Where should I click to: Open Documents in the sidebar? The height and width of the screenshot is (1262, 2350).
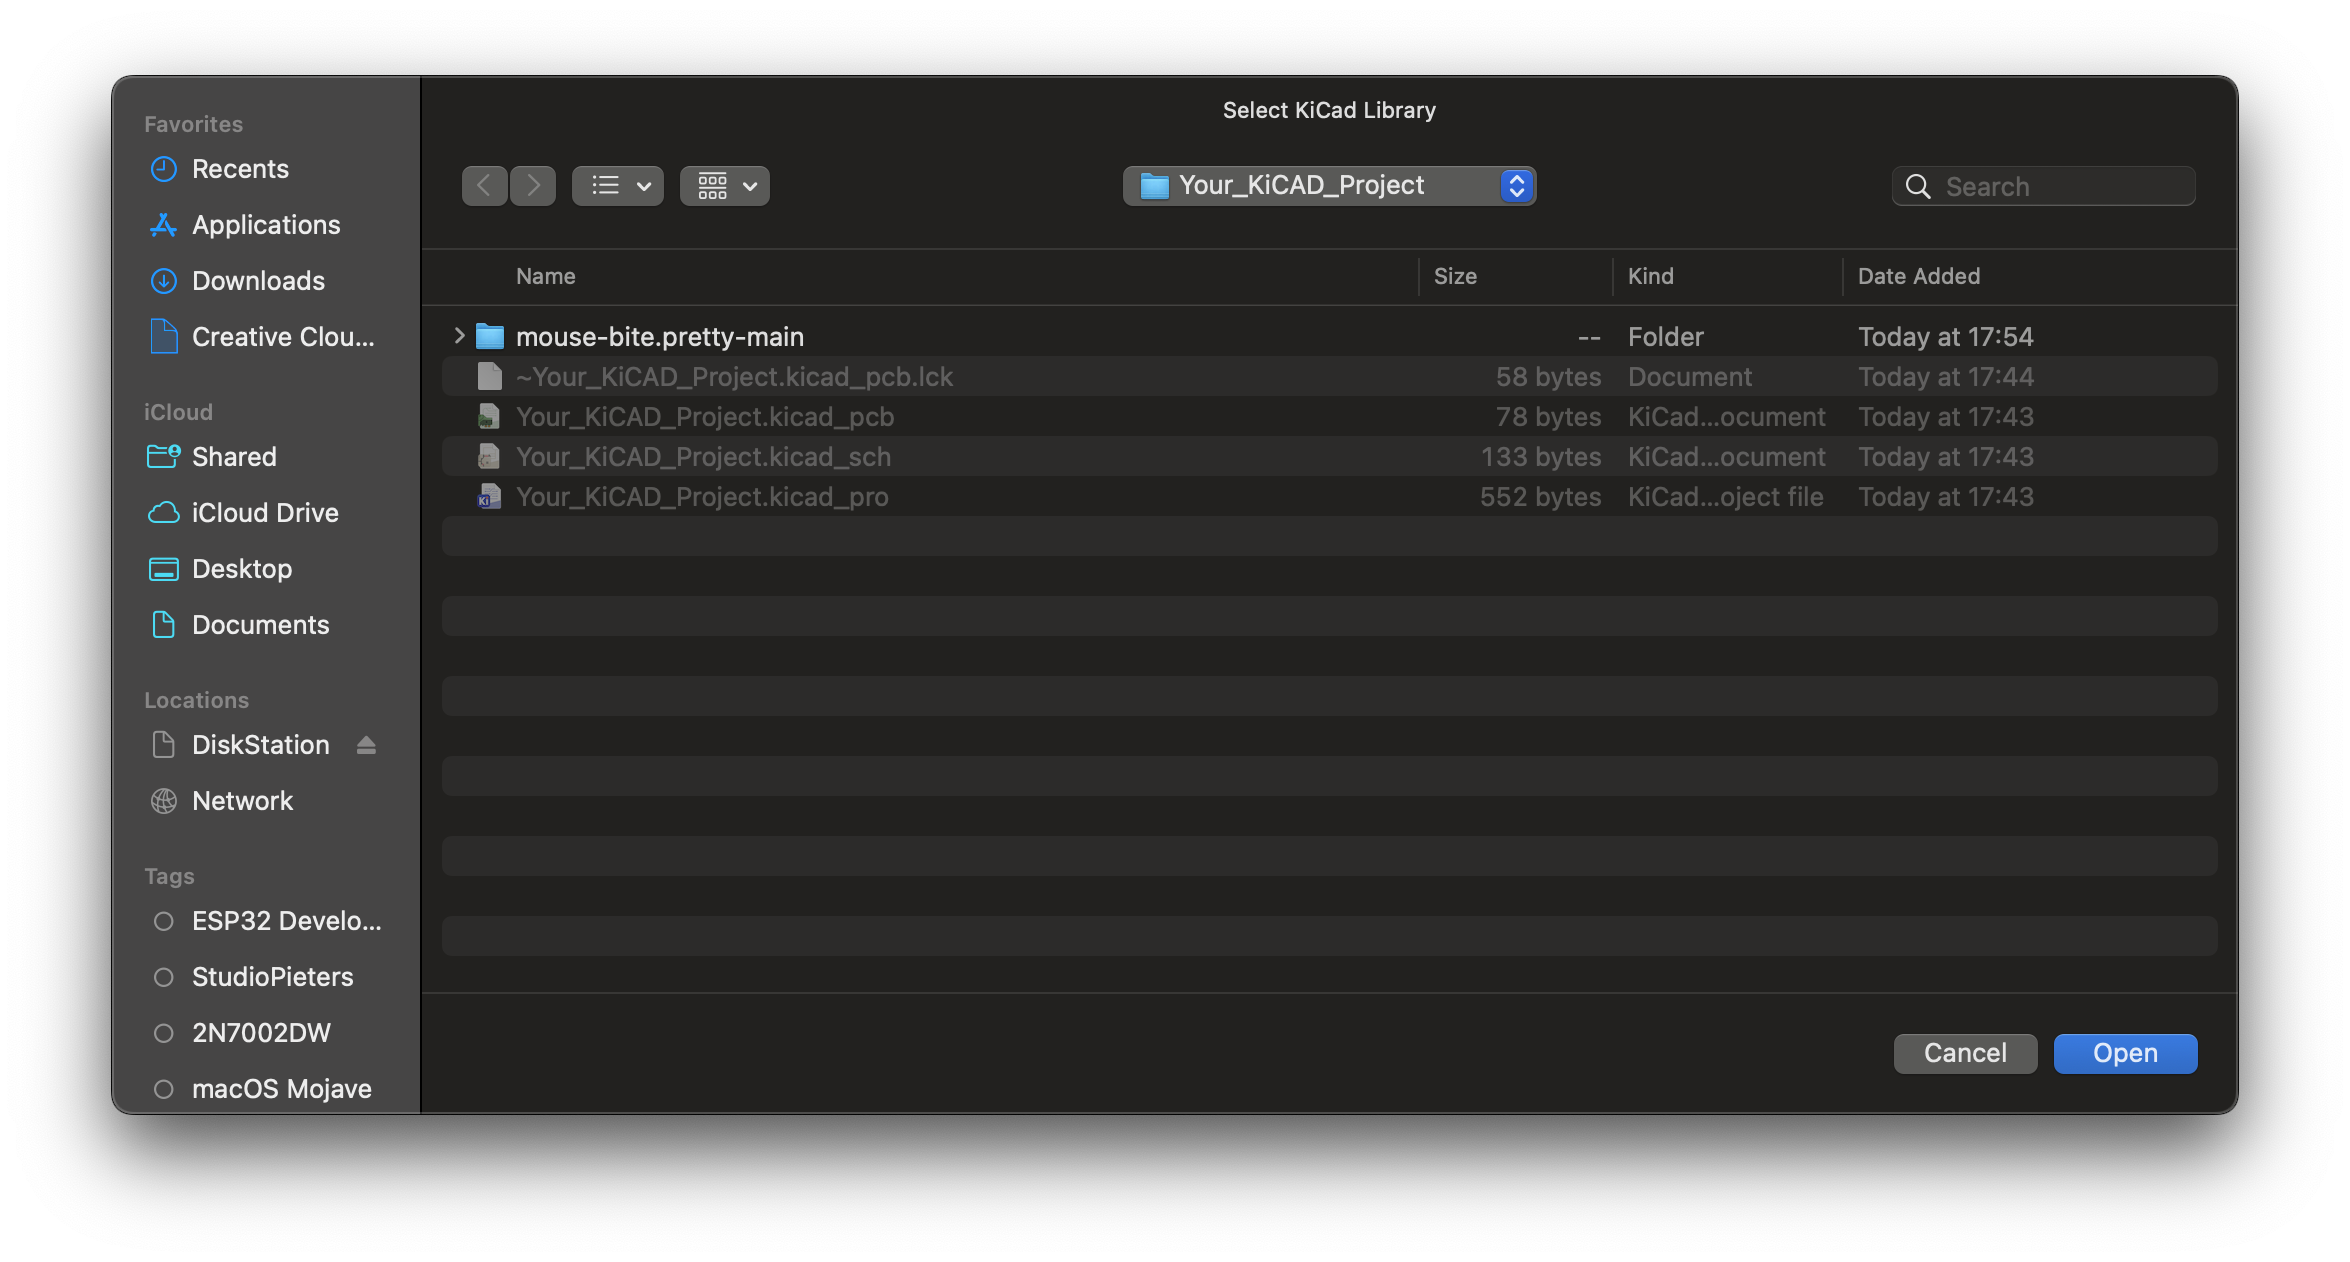[x=260, y=625]
